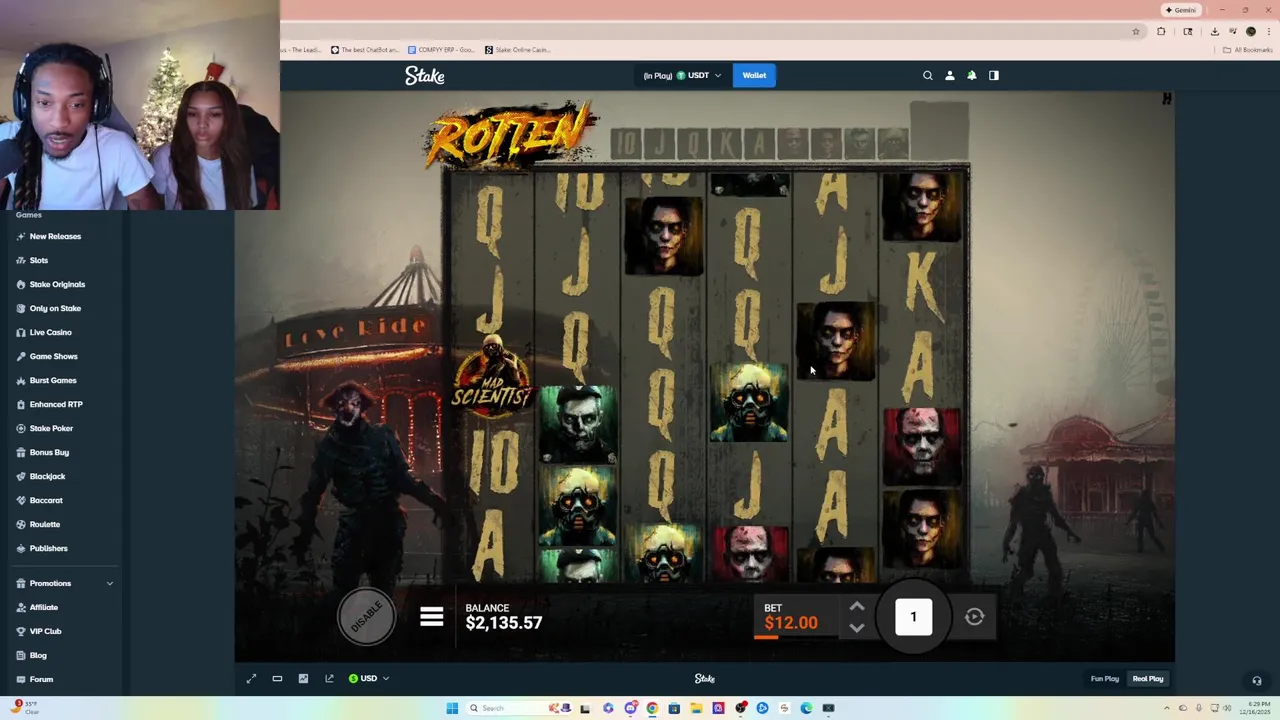
Task: Toggle the chat side panel icon
Action: tap(994, 75)
